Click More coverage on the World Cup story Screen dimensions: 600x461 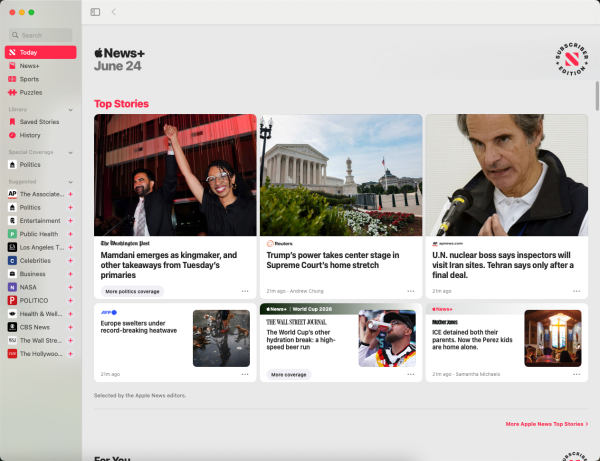point(289,375)
